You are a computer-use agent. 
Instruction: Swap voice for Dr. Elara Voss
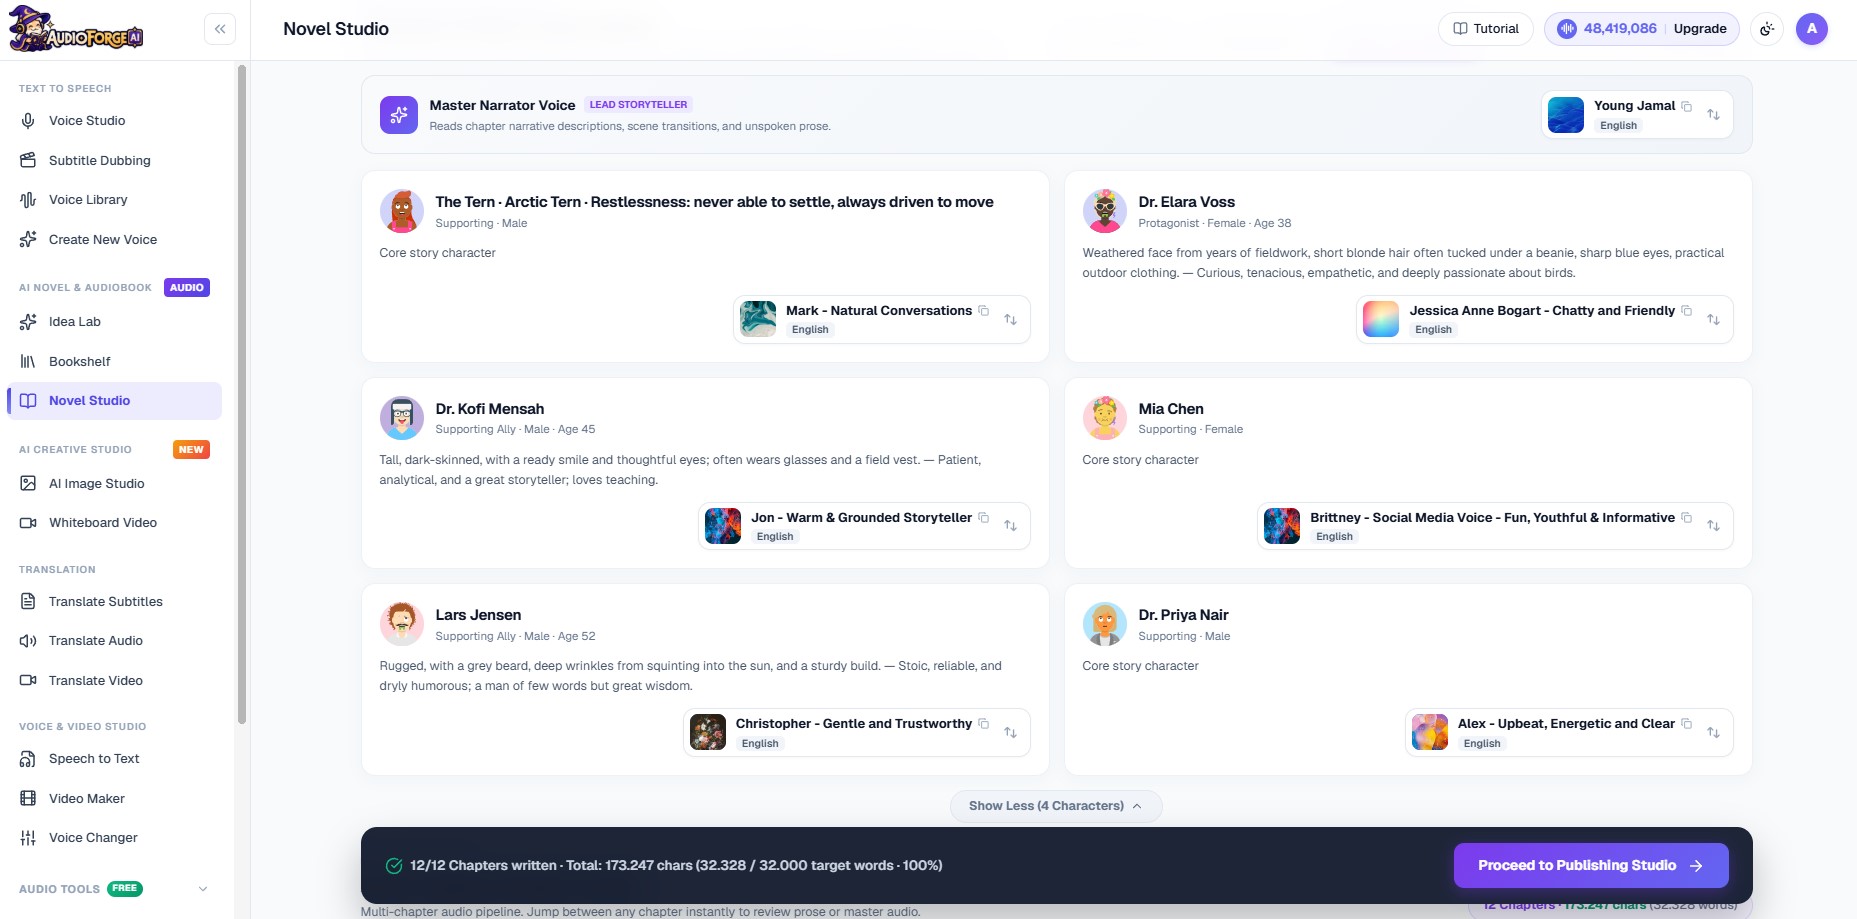tap(1713, 319)
